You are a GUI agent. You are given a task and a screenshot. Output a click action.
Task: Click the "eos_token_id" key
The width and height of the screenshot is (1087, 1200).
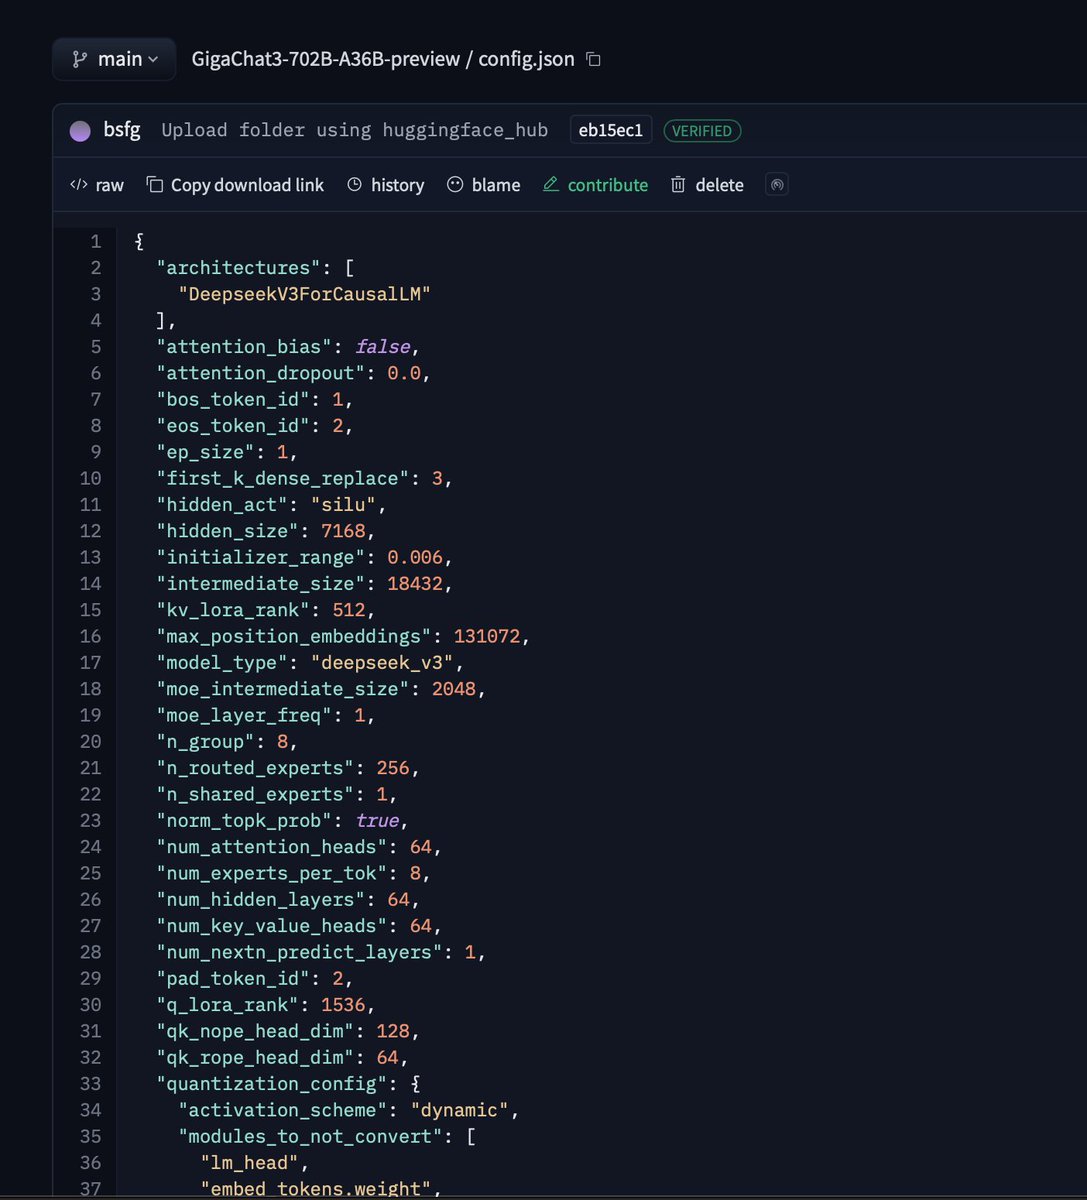234,425
